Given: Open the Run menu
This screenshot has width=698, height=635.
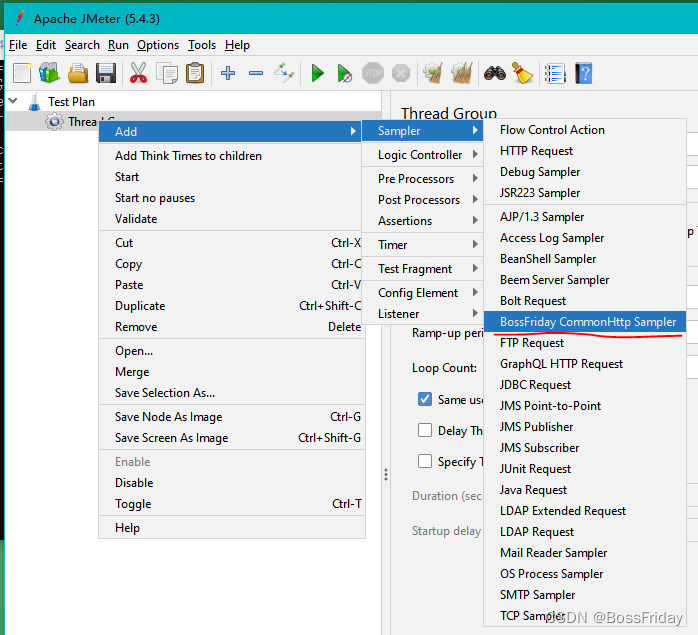Looking at the screenshot, I should pos(118,45).
